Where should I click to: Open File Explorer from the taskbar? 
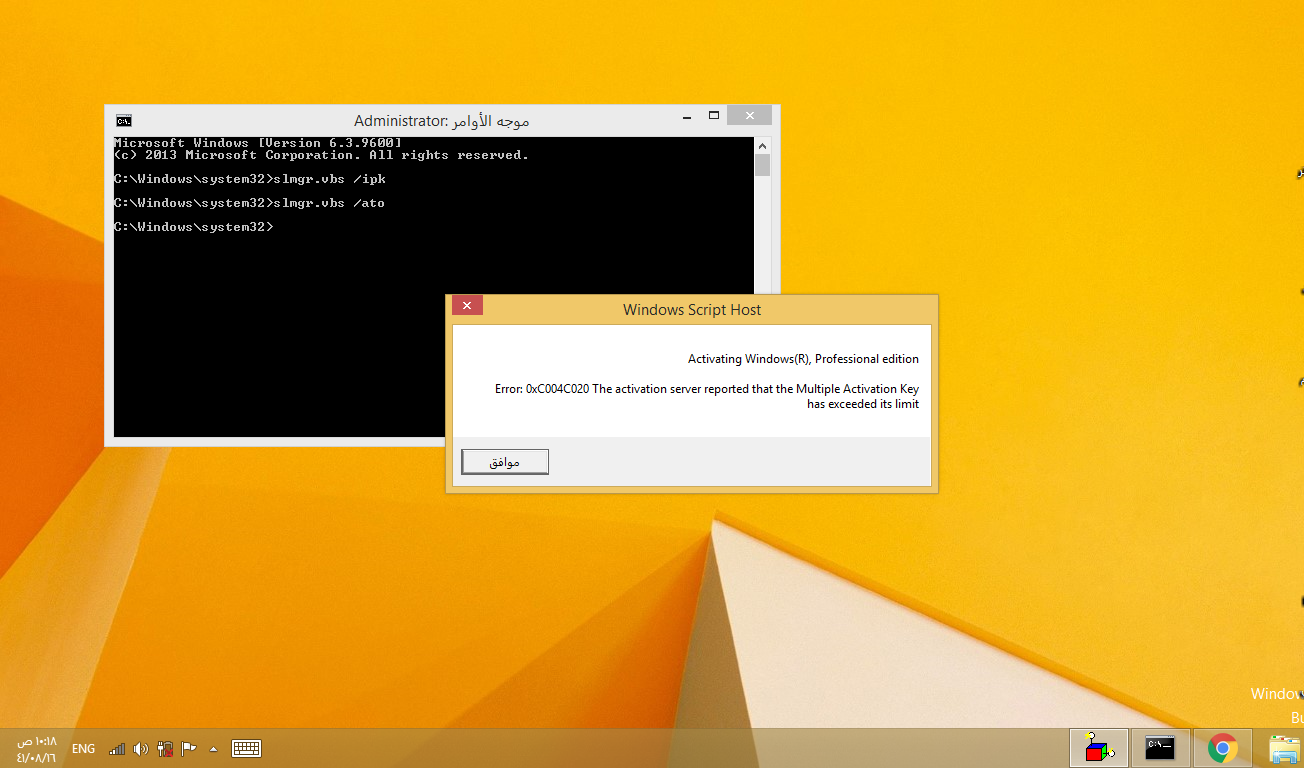click(x=1284, y=748)
